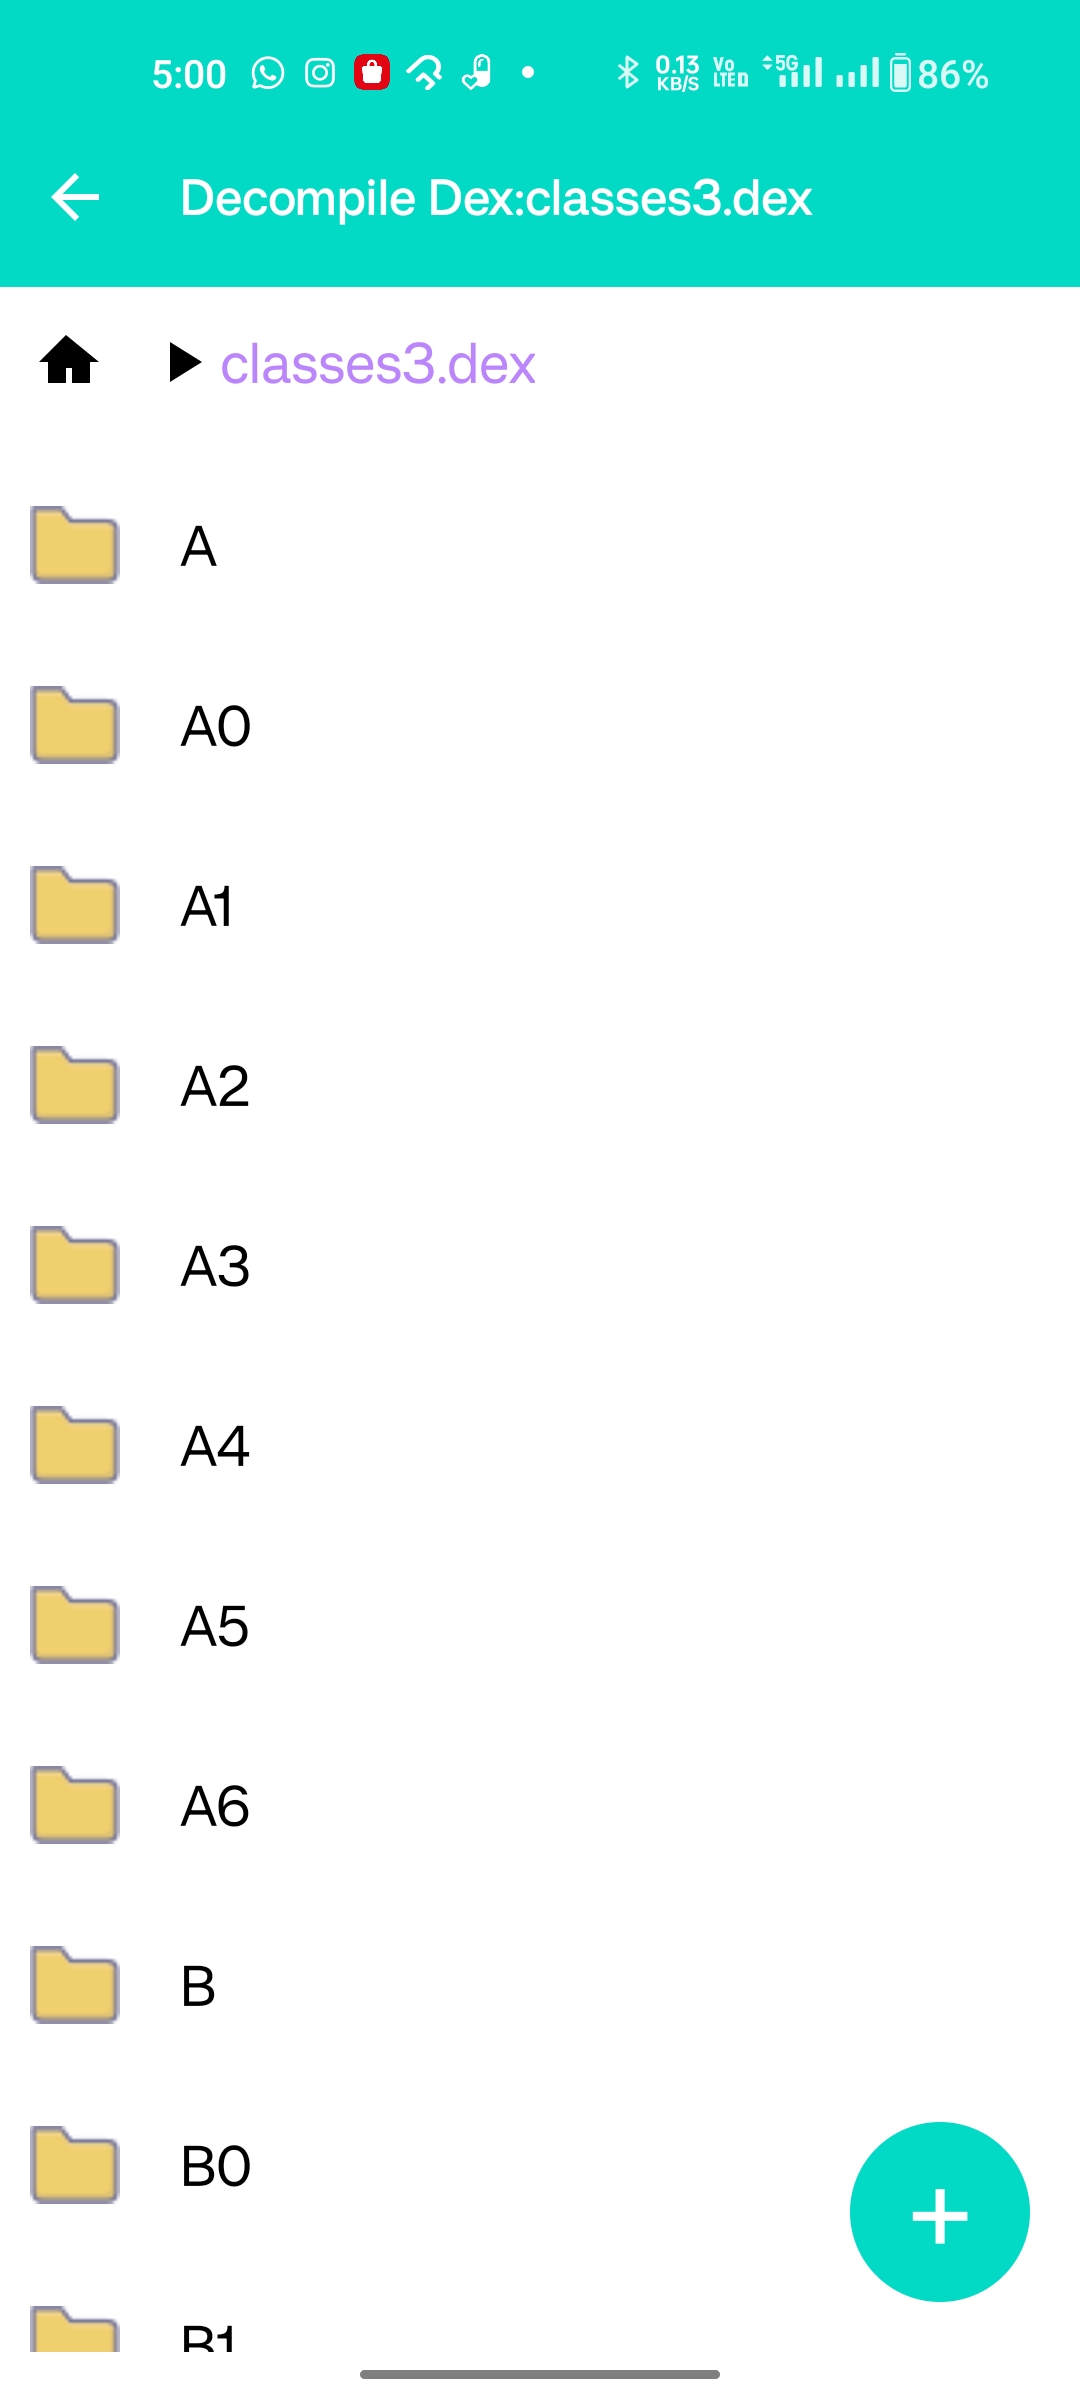Select the classes3.dex breadcrumb path

click(x=378, y=364)
